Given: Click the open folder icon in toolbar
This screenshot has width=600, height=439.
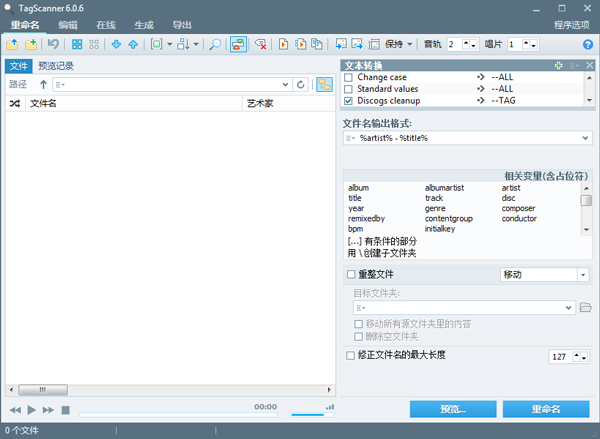Looking at the screenshot, I should pyautogui.click(x=12, y=45).
